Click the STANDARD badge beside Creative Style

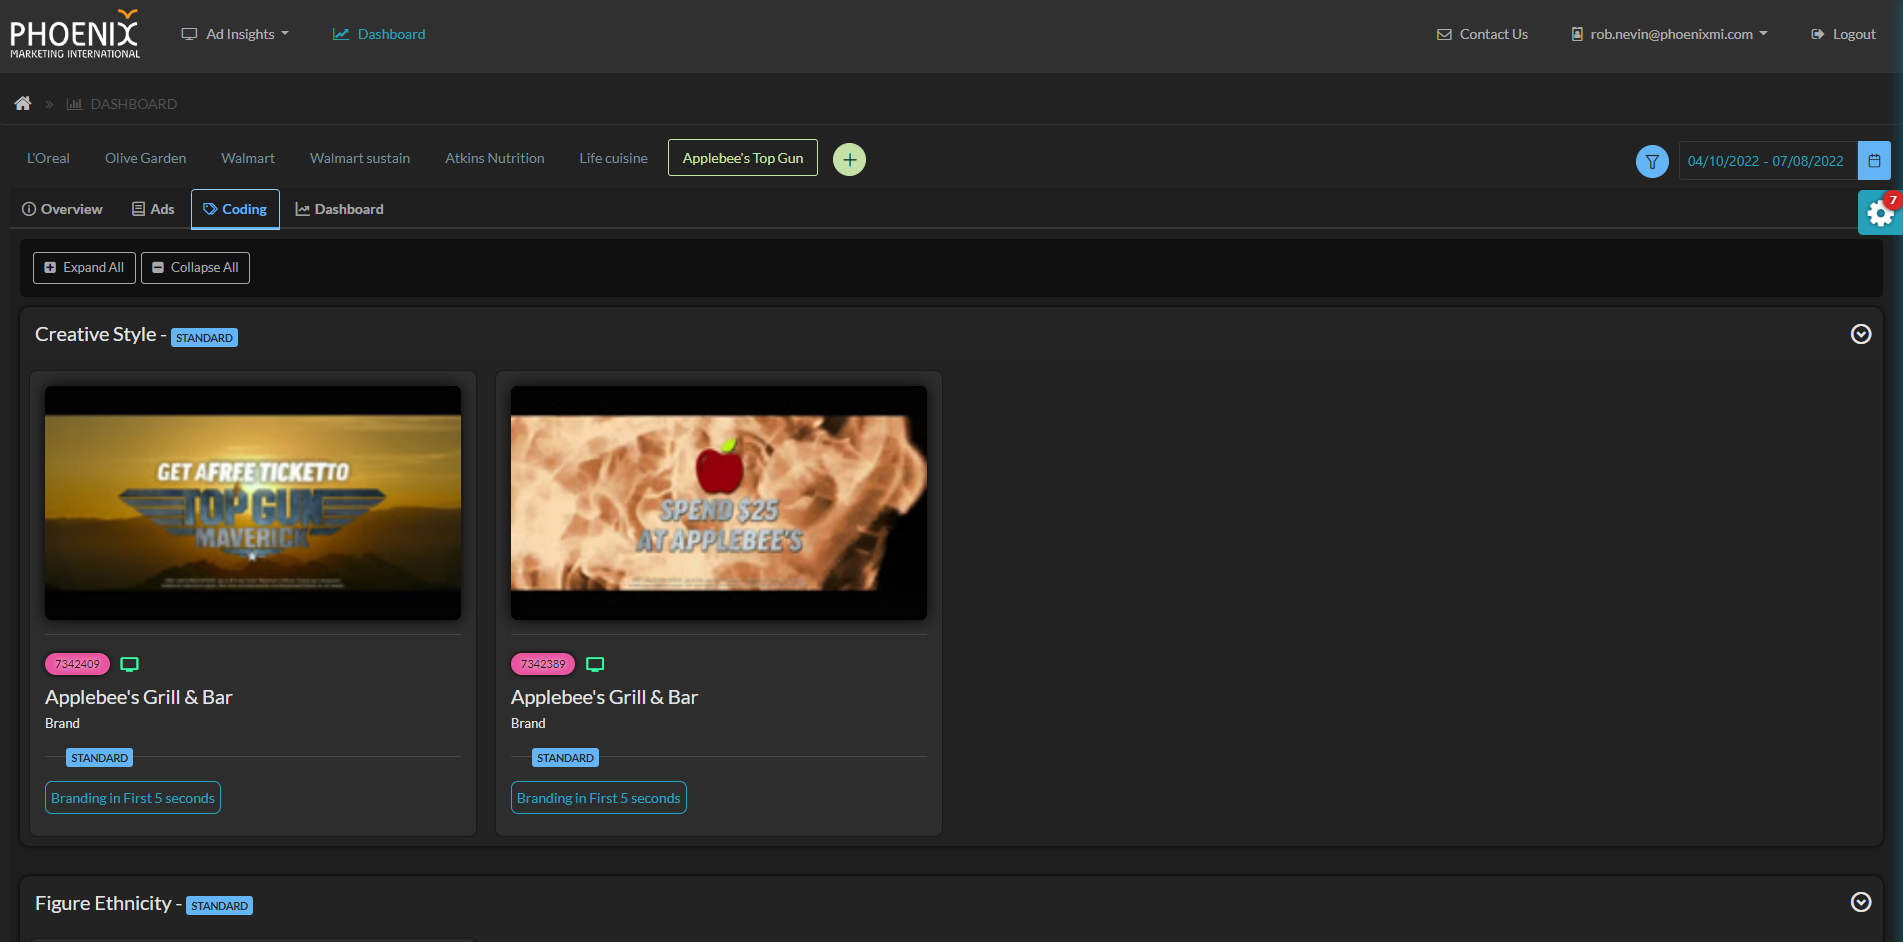click(x=204, y=338)
